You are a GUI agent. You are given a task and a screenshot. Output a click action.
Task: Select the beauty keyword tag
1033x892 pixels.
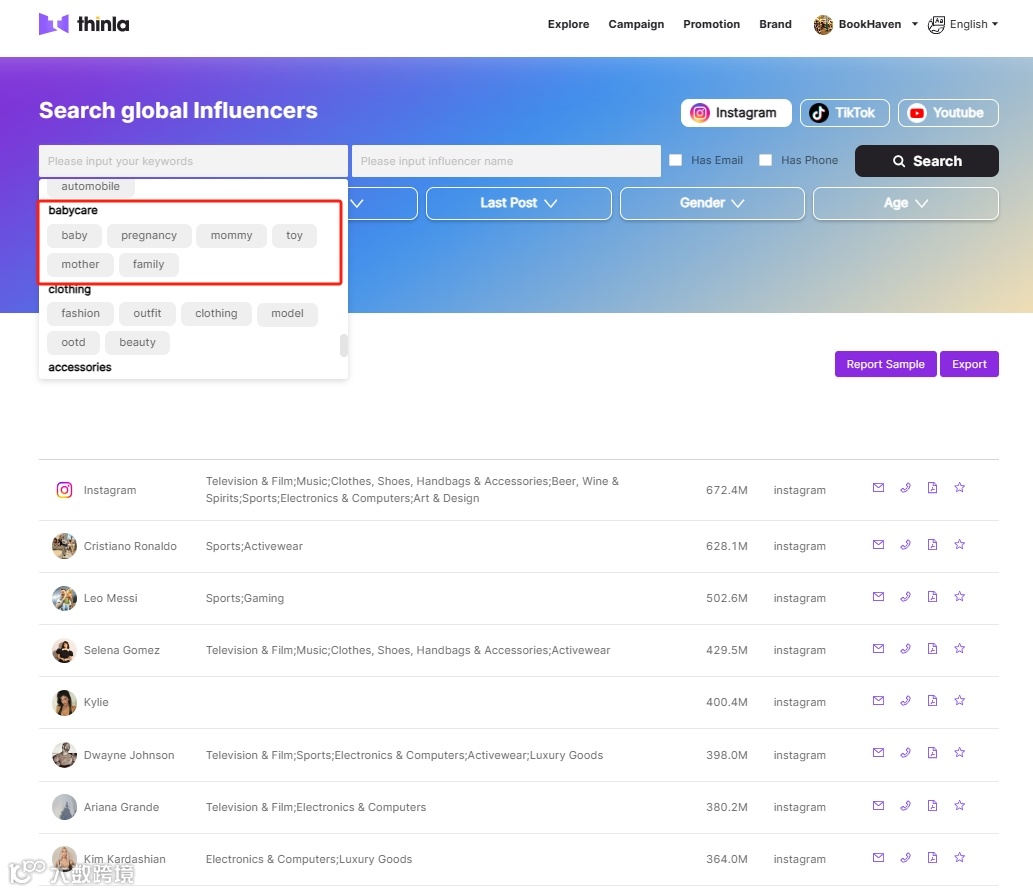(x=137, y=343)
